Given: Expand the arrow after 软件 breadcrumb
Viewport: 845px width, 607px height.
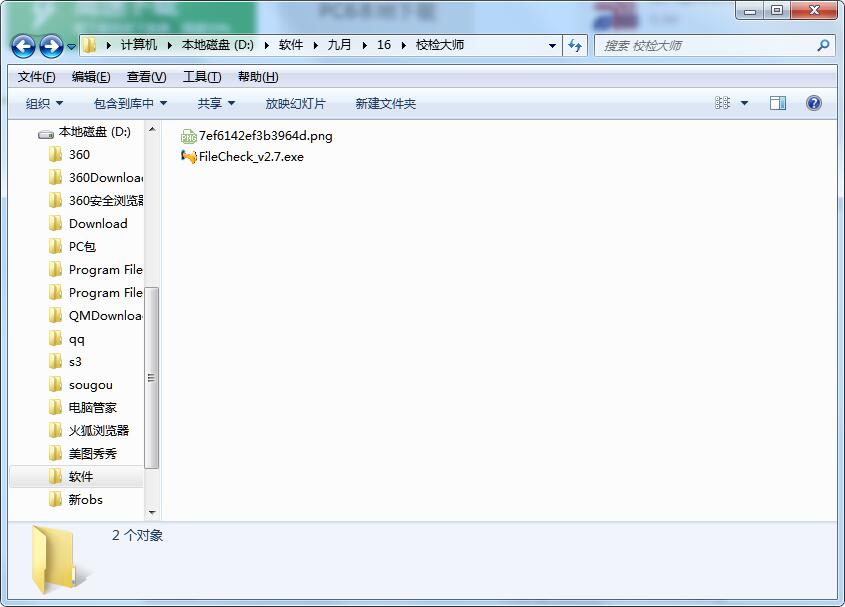Looking at the screenshot, I should pyautogui.click(x=316, y=45).
